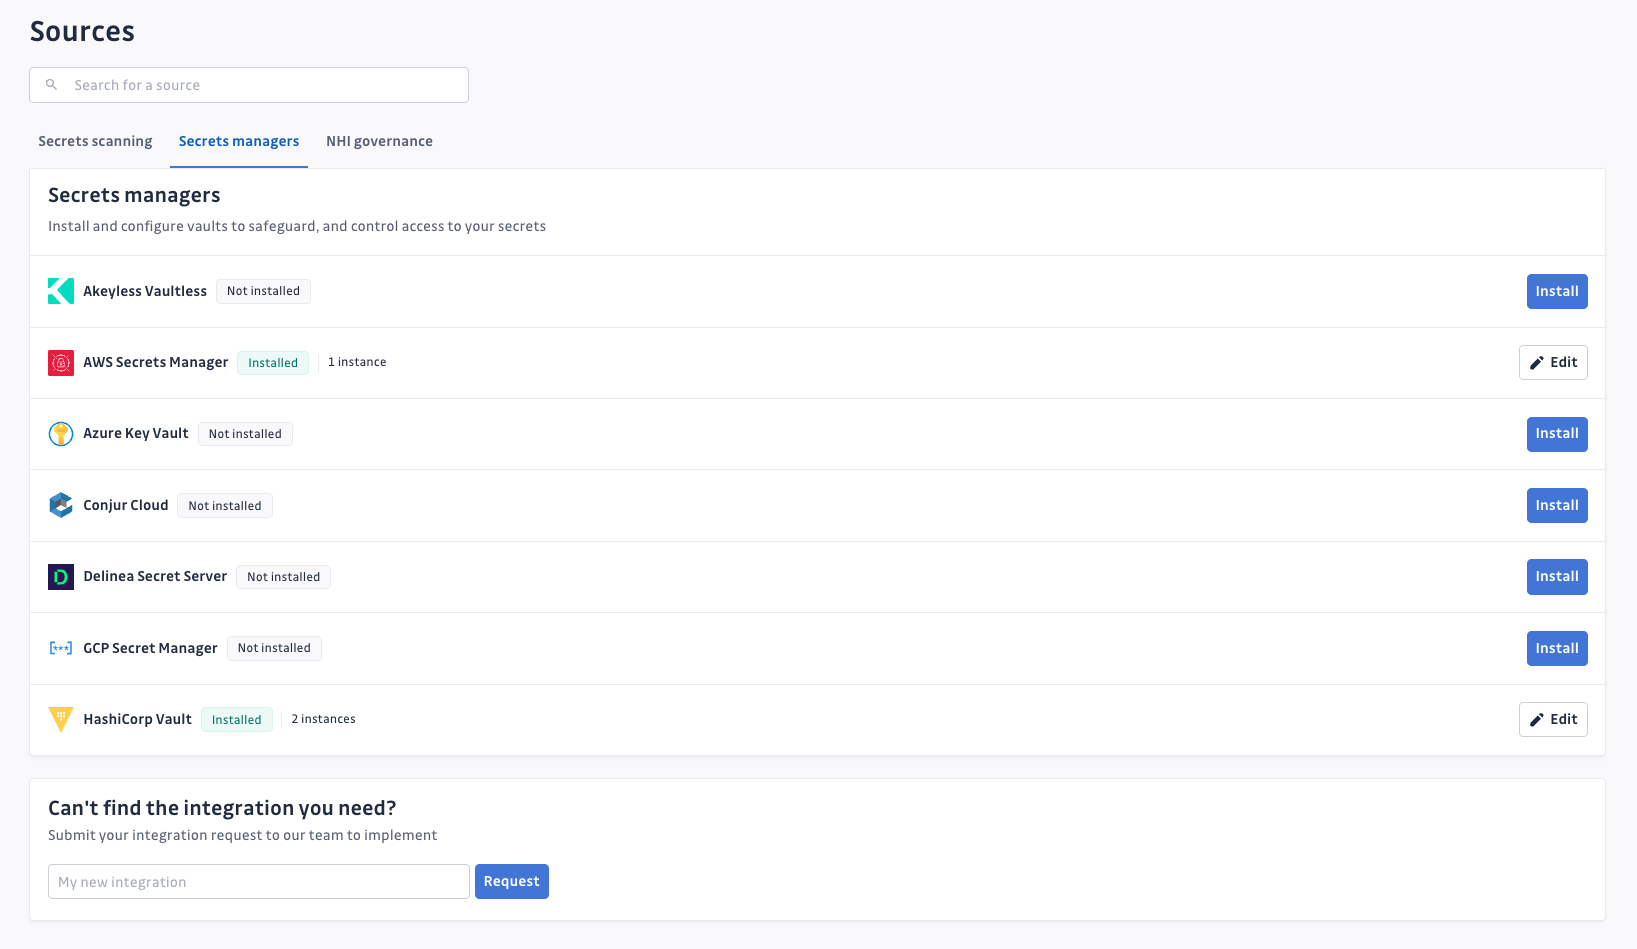Click the Conjur Cloud name

(x=126, y=505)
